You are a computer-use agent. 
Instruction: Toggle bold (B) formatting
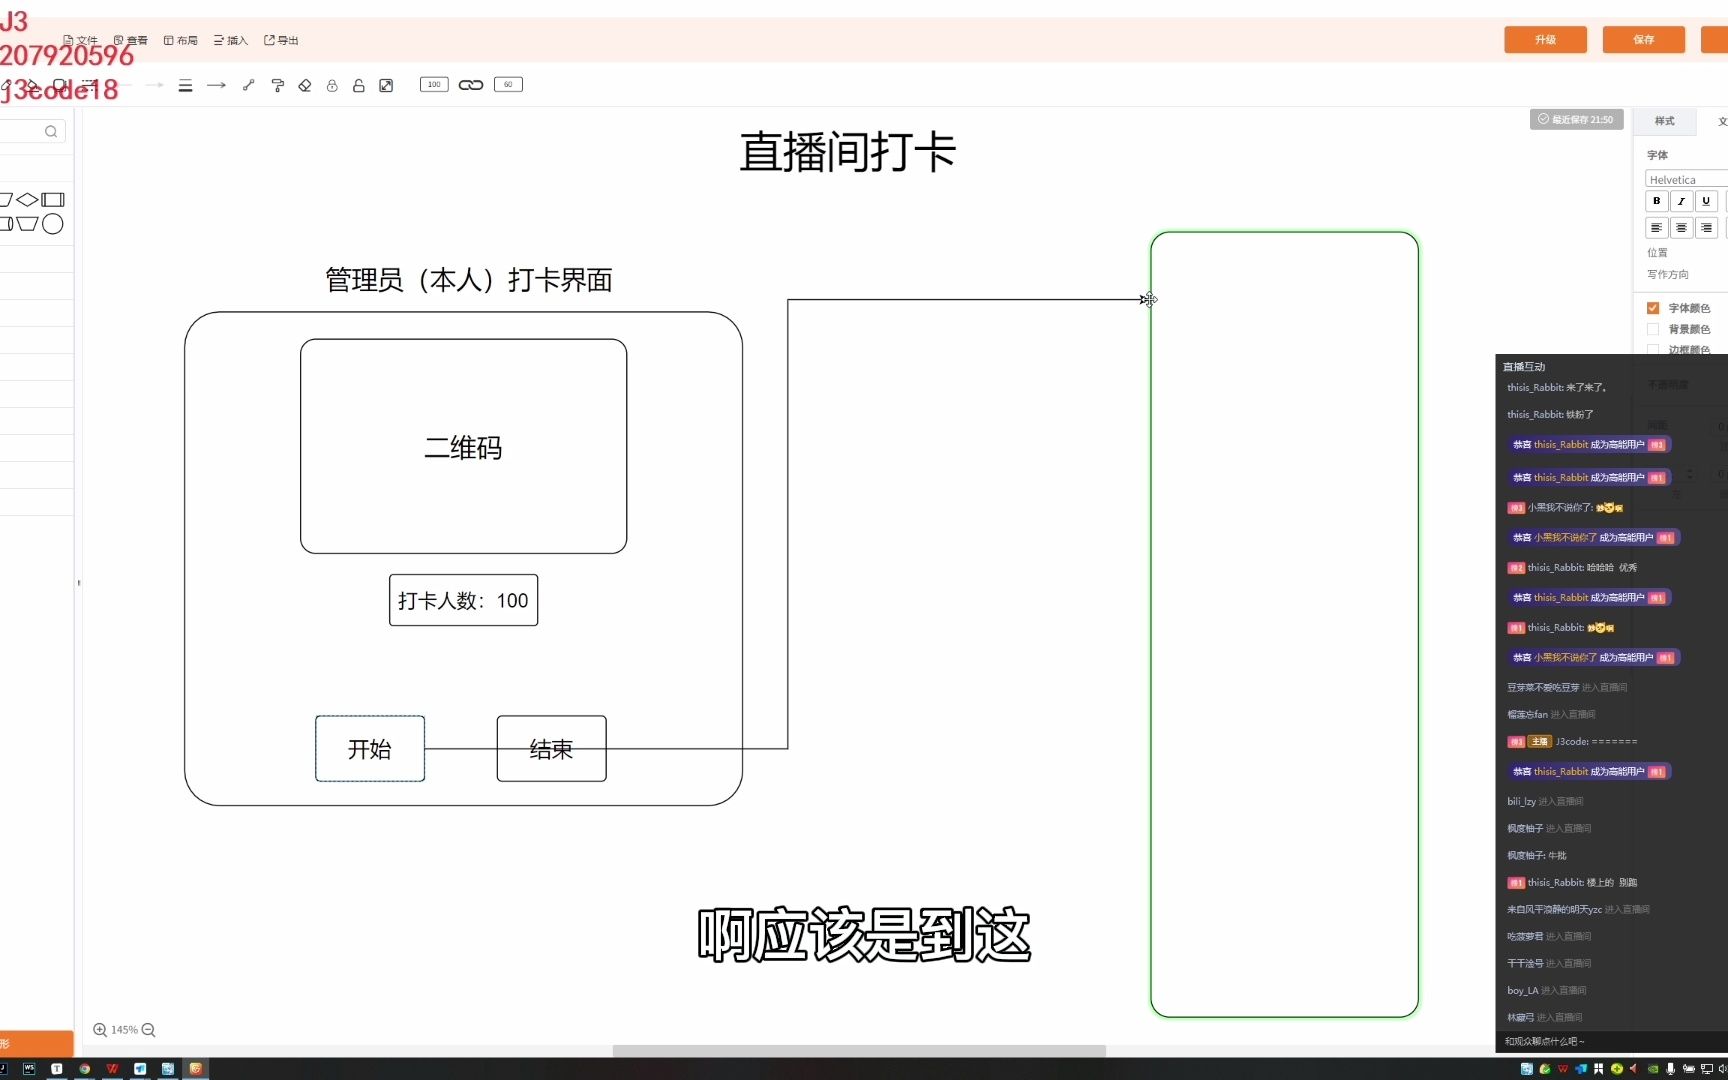pyautogui.click(x=1656, y=201)
